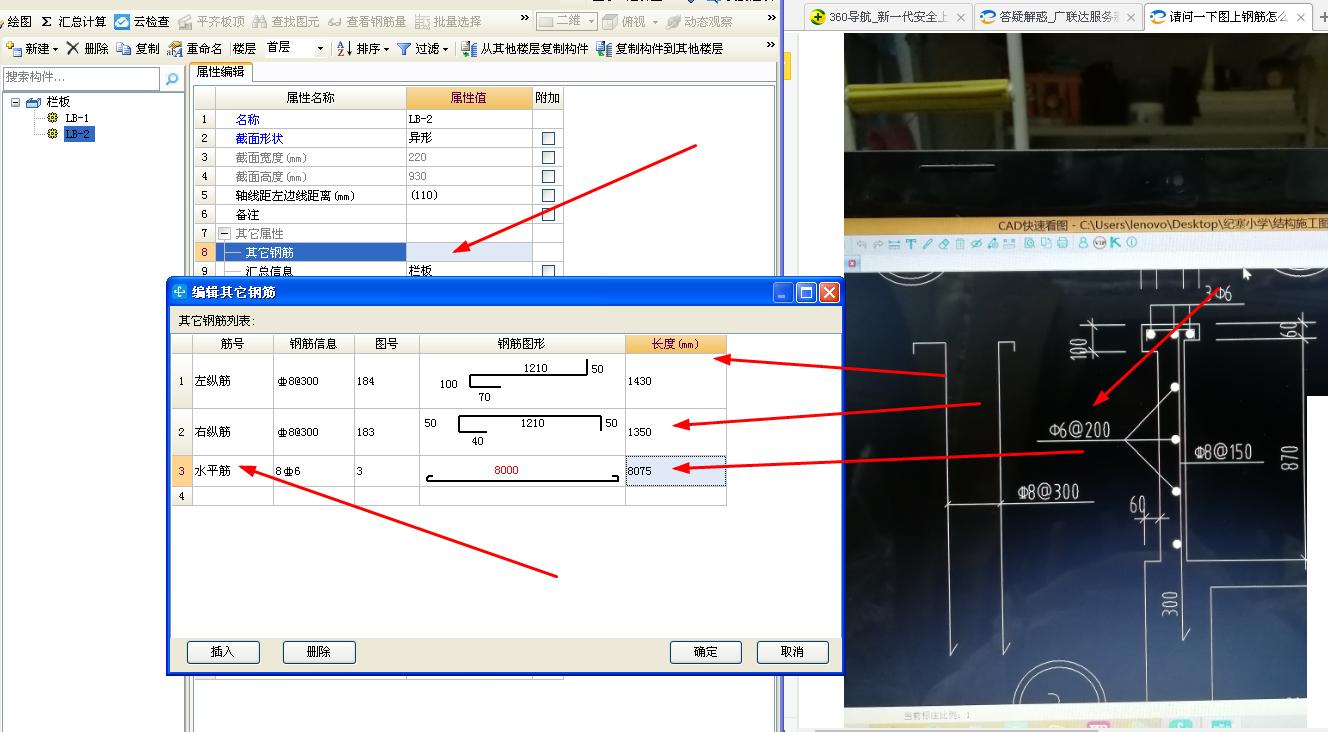Click 复制构件到其他楼层 toolbar icon
The width and height of the screenshot is (1328, 732).
660,48
